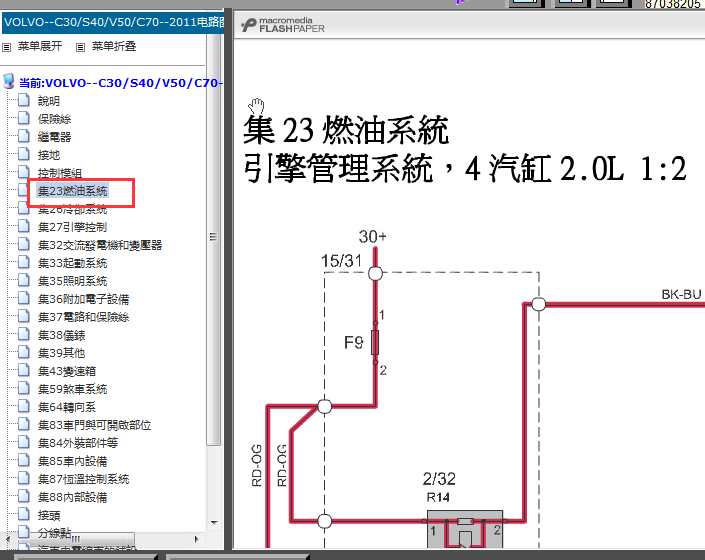The height and width of the screenshot is (560, 705).
Task: Click the page icon beside 集43變速箱
Action: point(24,369)
